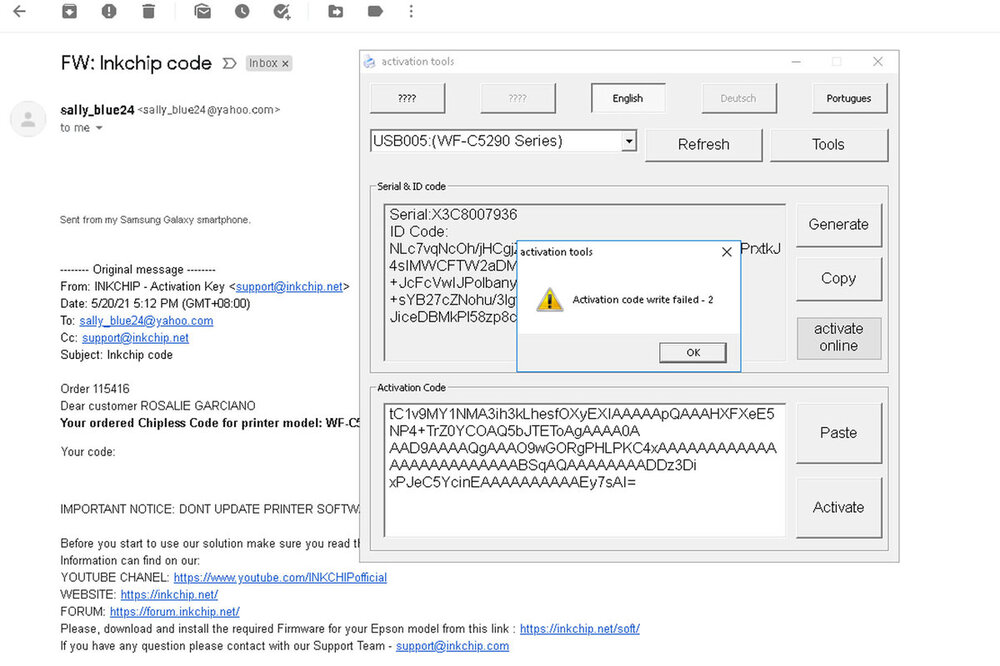Image resolution: width=1000 pixels, height=666 pixels.
Task: Expand the USB005 printer port dropdown
Action: [628, 142]
